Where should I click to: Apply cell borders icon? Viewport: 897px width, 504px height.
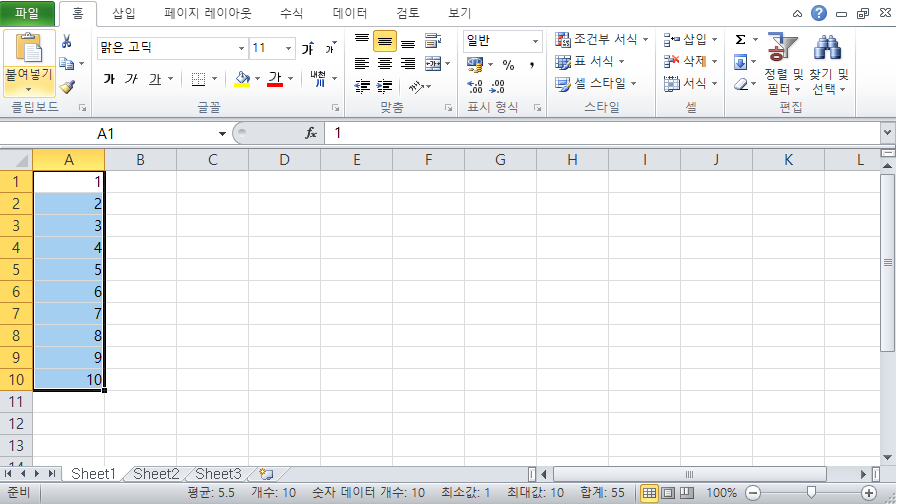198,79
